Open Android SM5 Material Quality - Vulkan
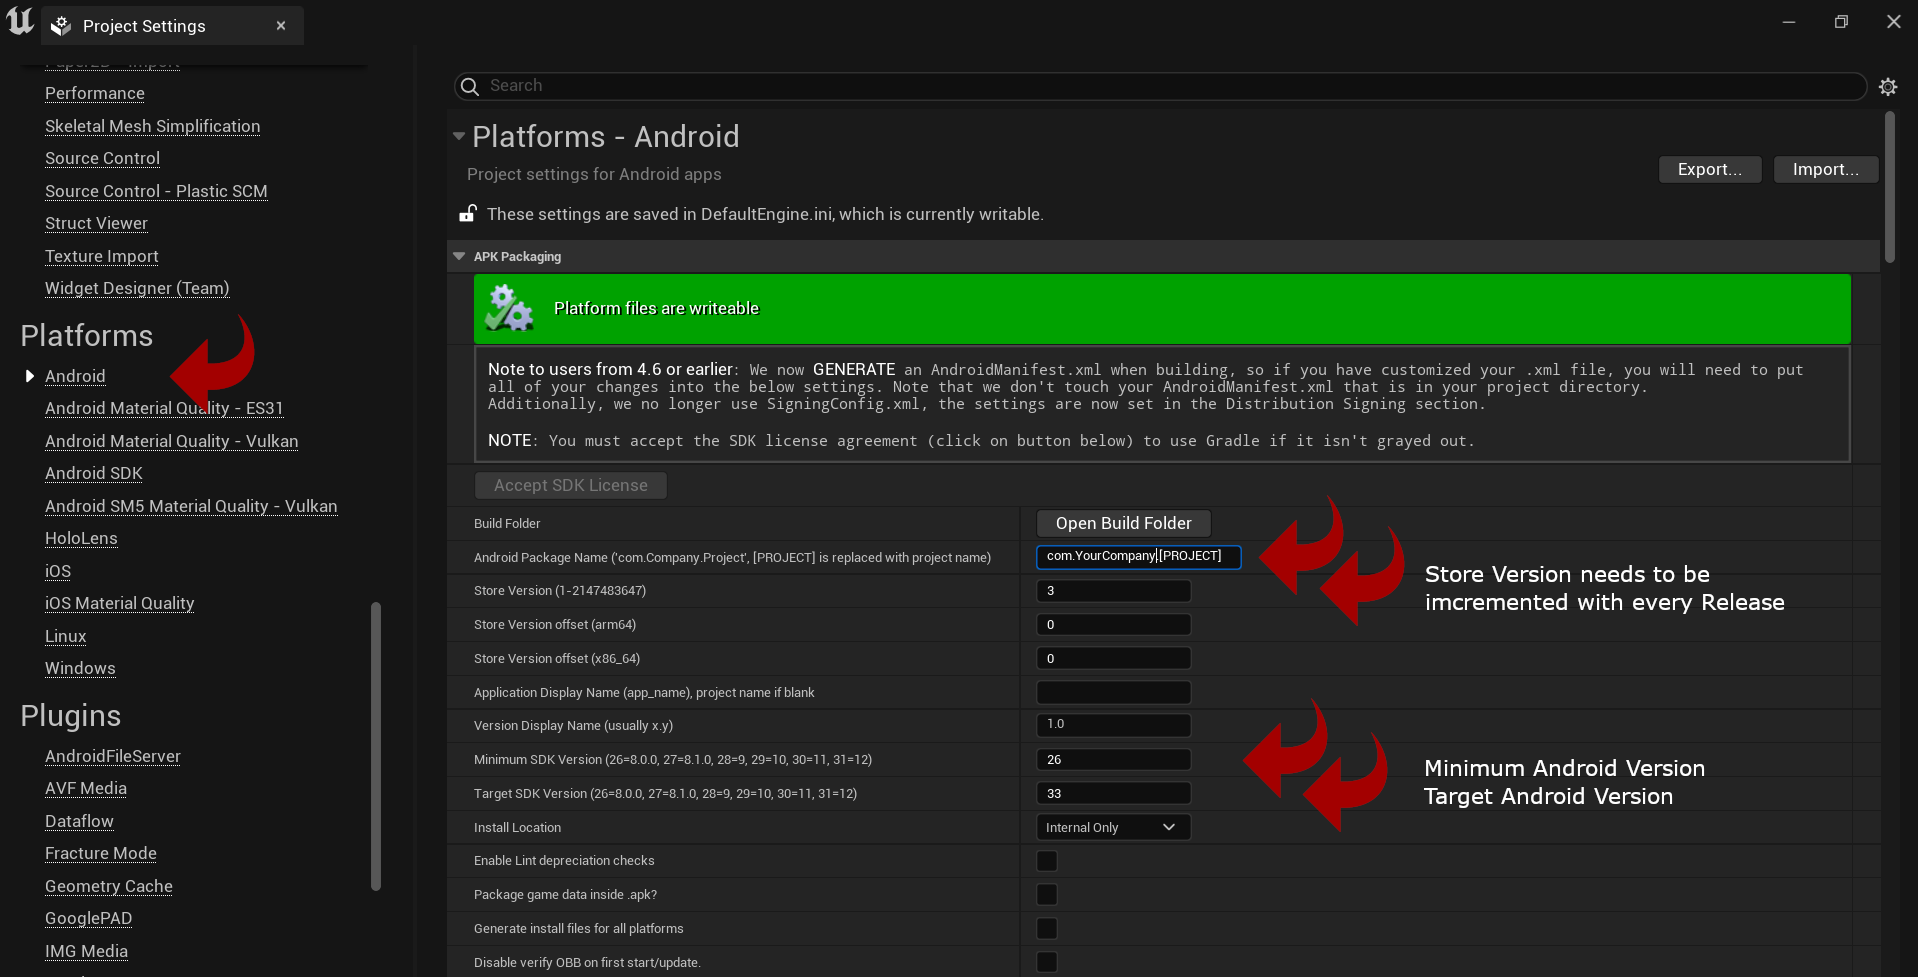Image resolution: width=1918 pixels, height=977 pixels. (x=191, y=506)
